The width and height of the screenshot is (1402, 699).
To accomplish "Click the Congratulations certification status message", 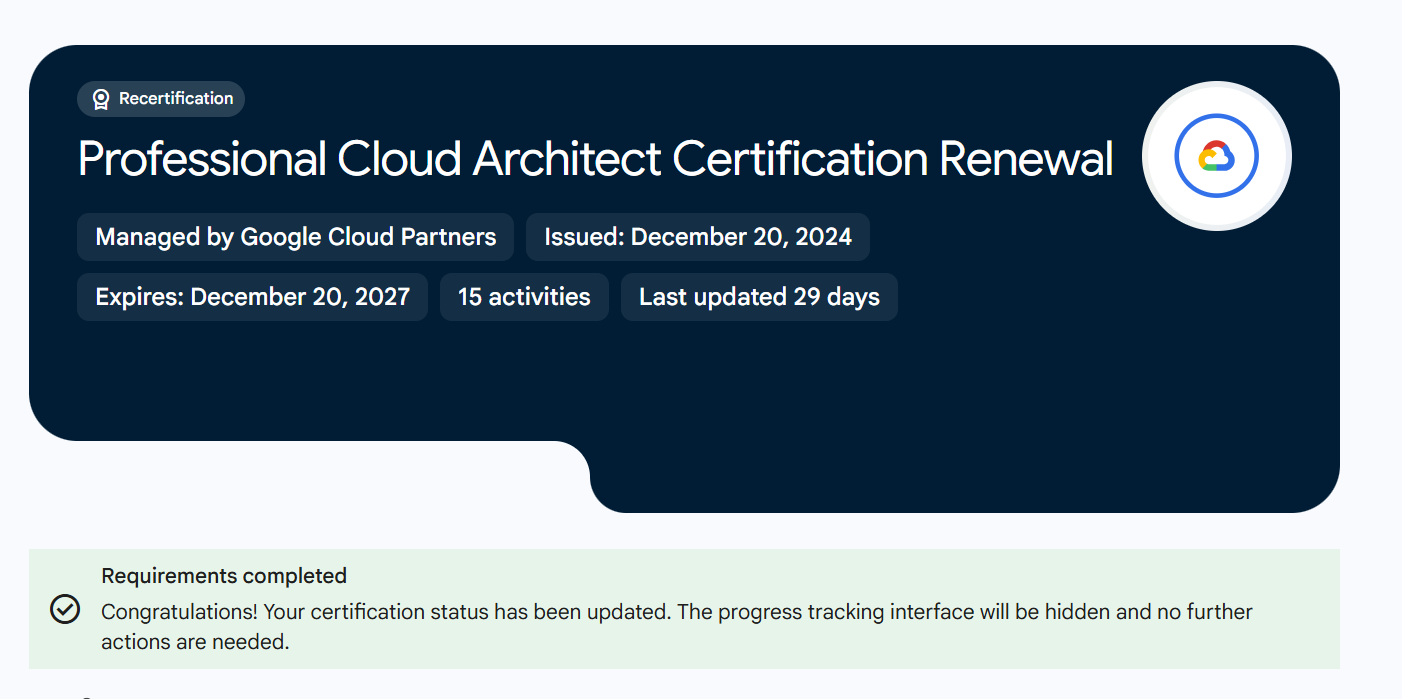I will tap(677, 626).
